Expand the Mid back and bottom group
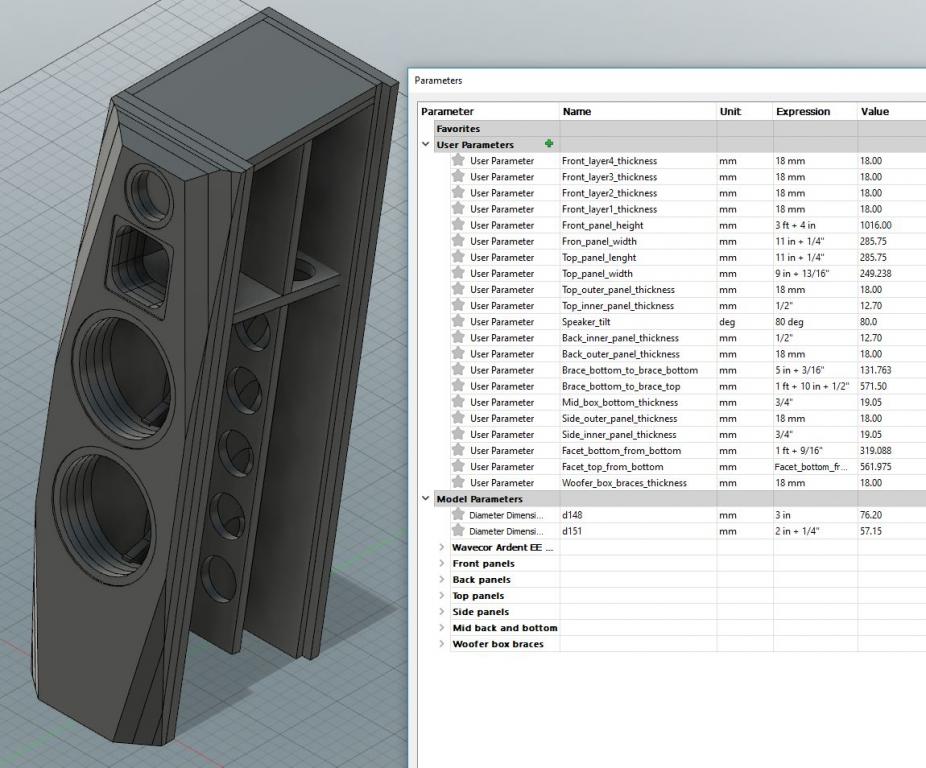 coord(442,627)
